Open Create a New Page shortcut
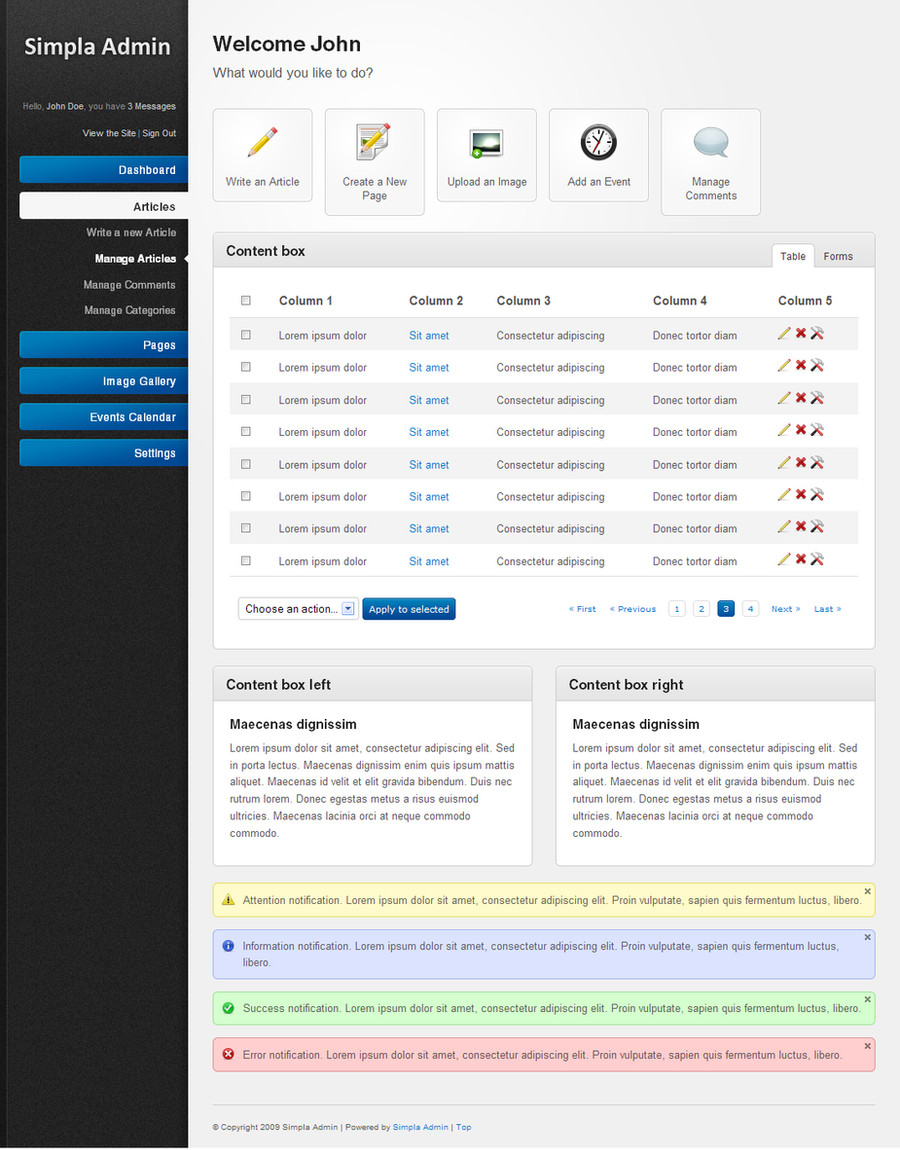 tap(374, 162)
